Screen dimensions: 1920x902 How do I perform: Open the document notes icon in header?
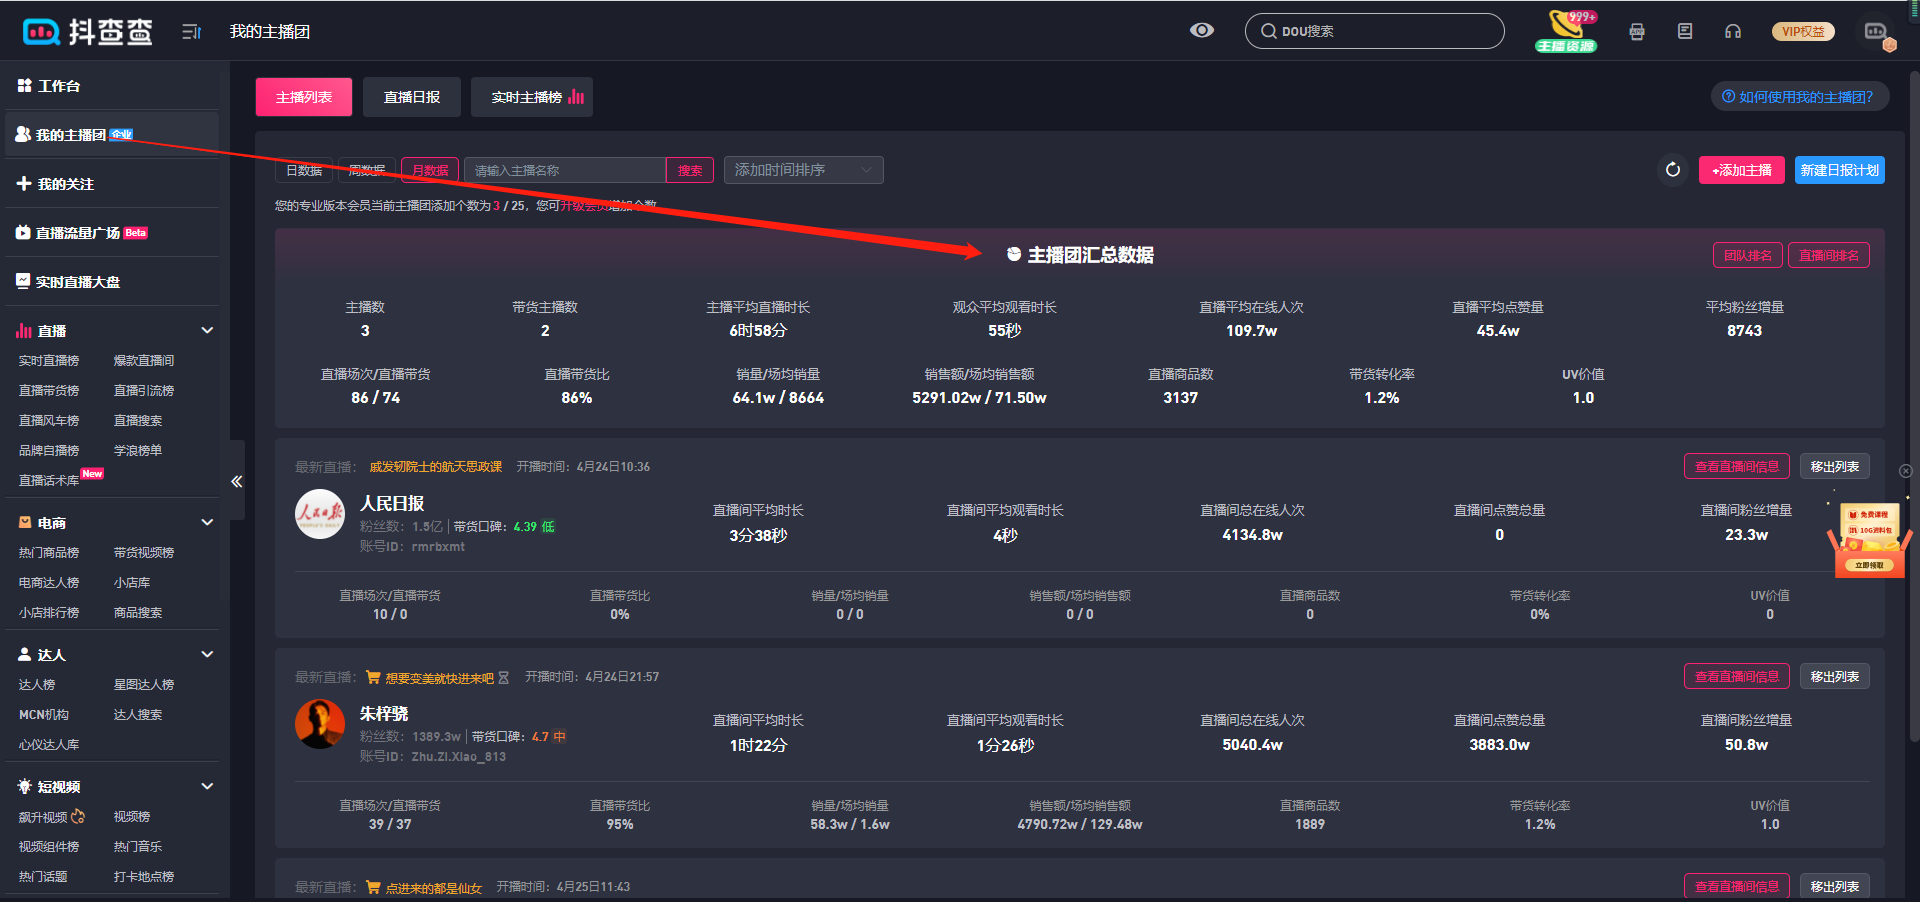click(1685, 32)
